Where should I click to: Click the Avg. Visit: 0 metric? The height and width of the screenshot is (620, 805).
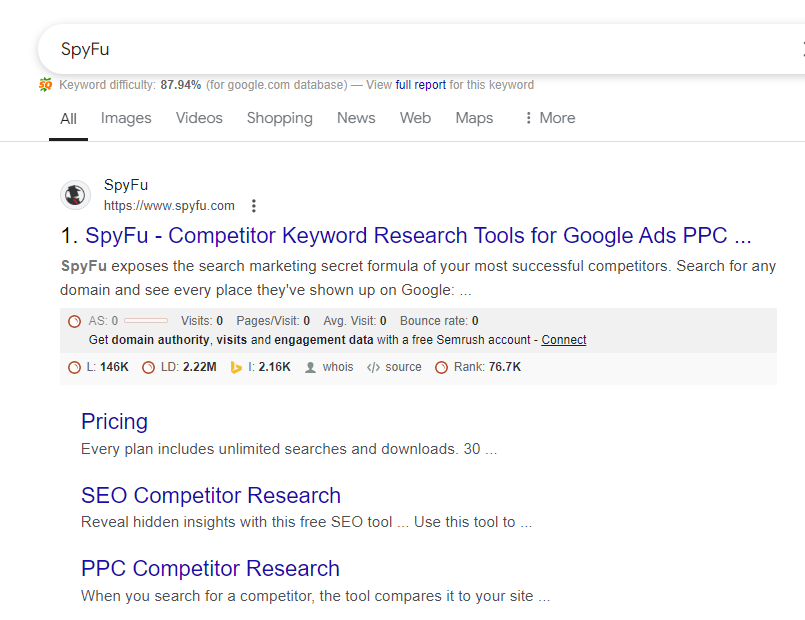pos(355,321)
